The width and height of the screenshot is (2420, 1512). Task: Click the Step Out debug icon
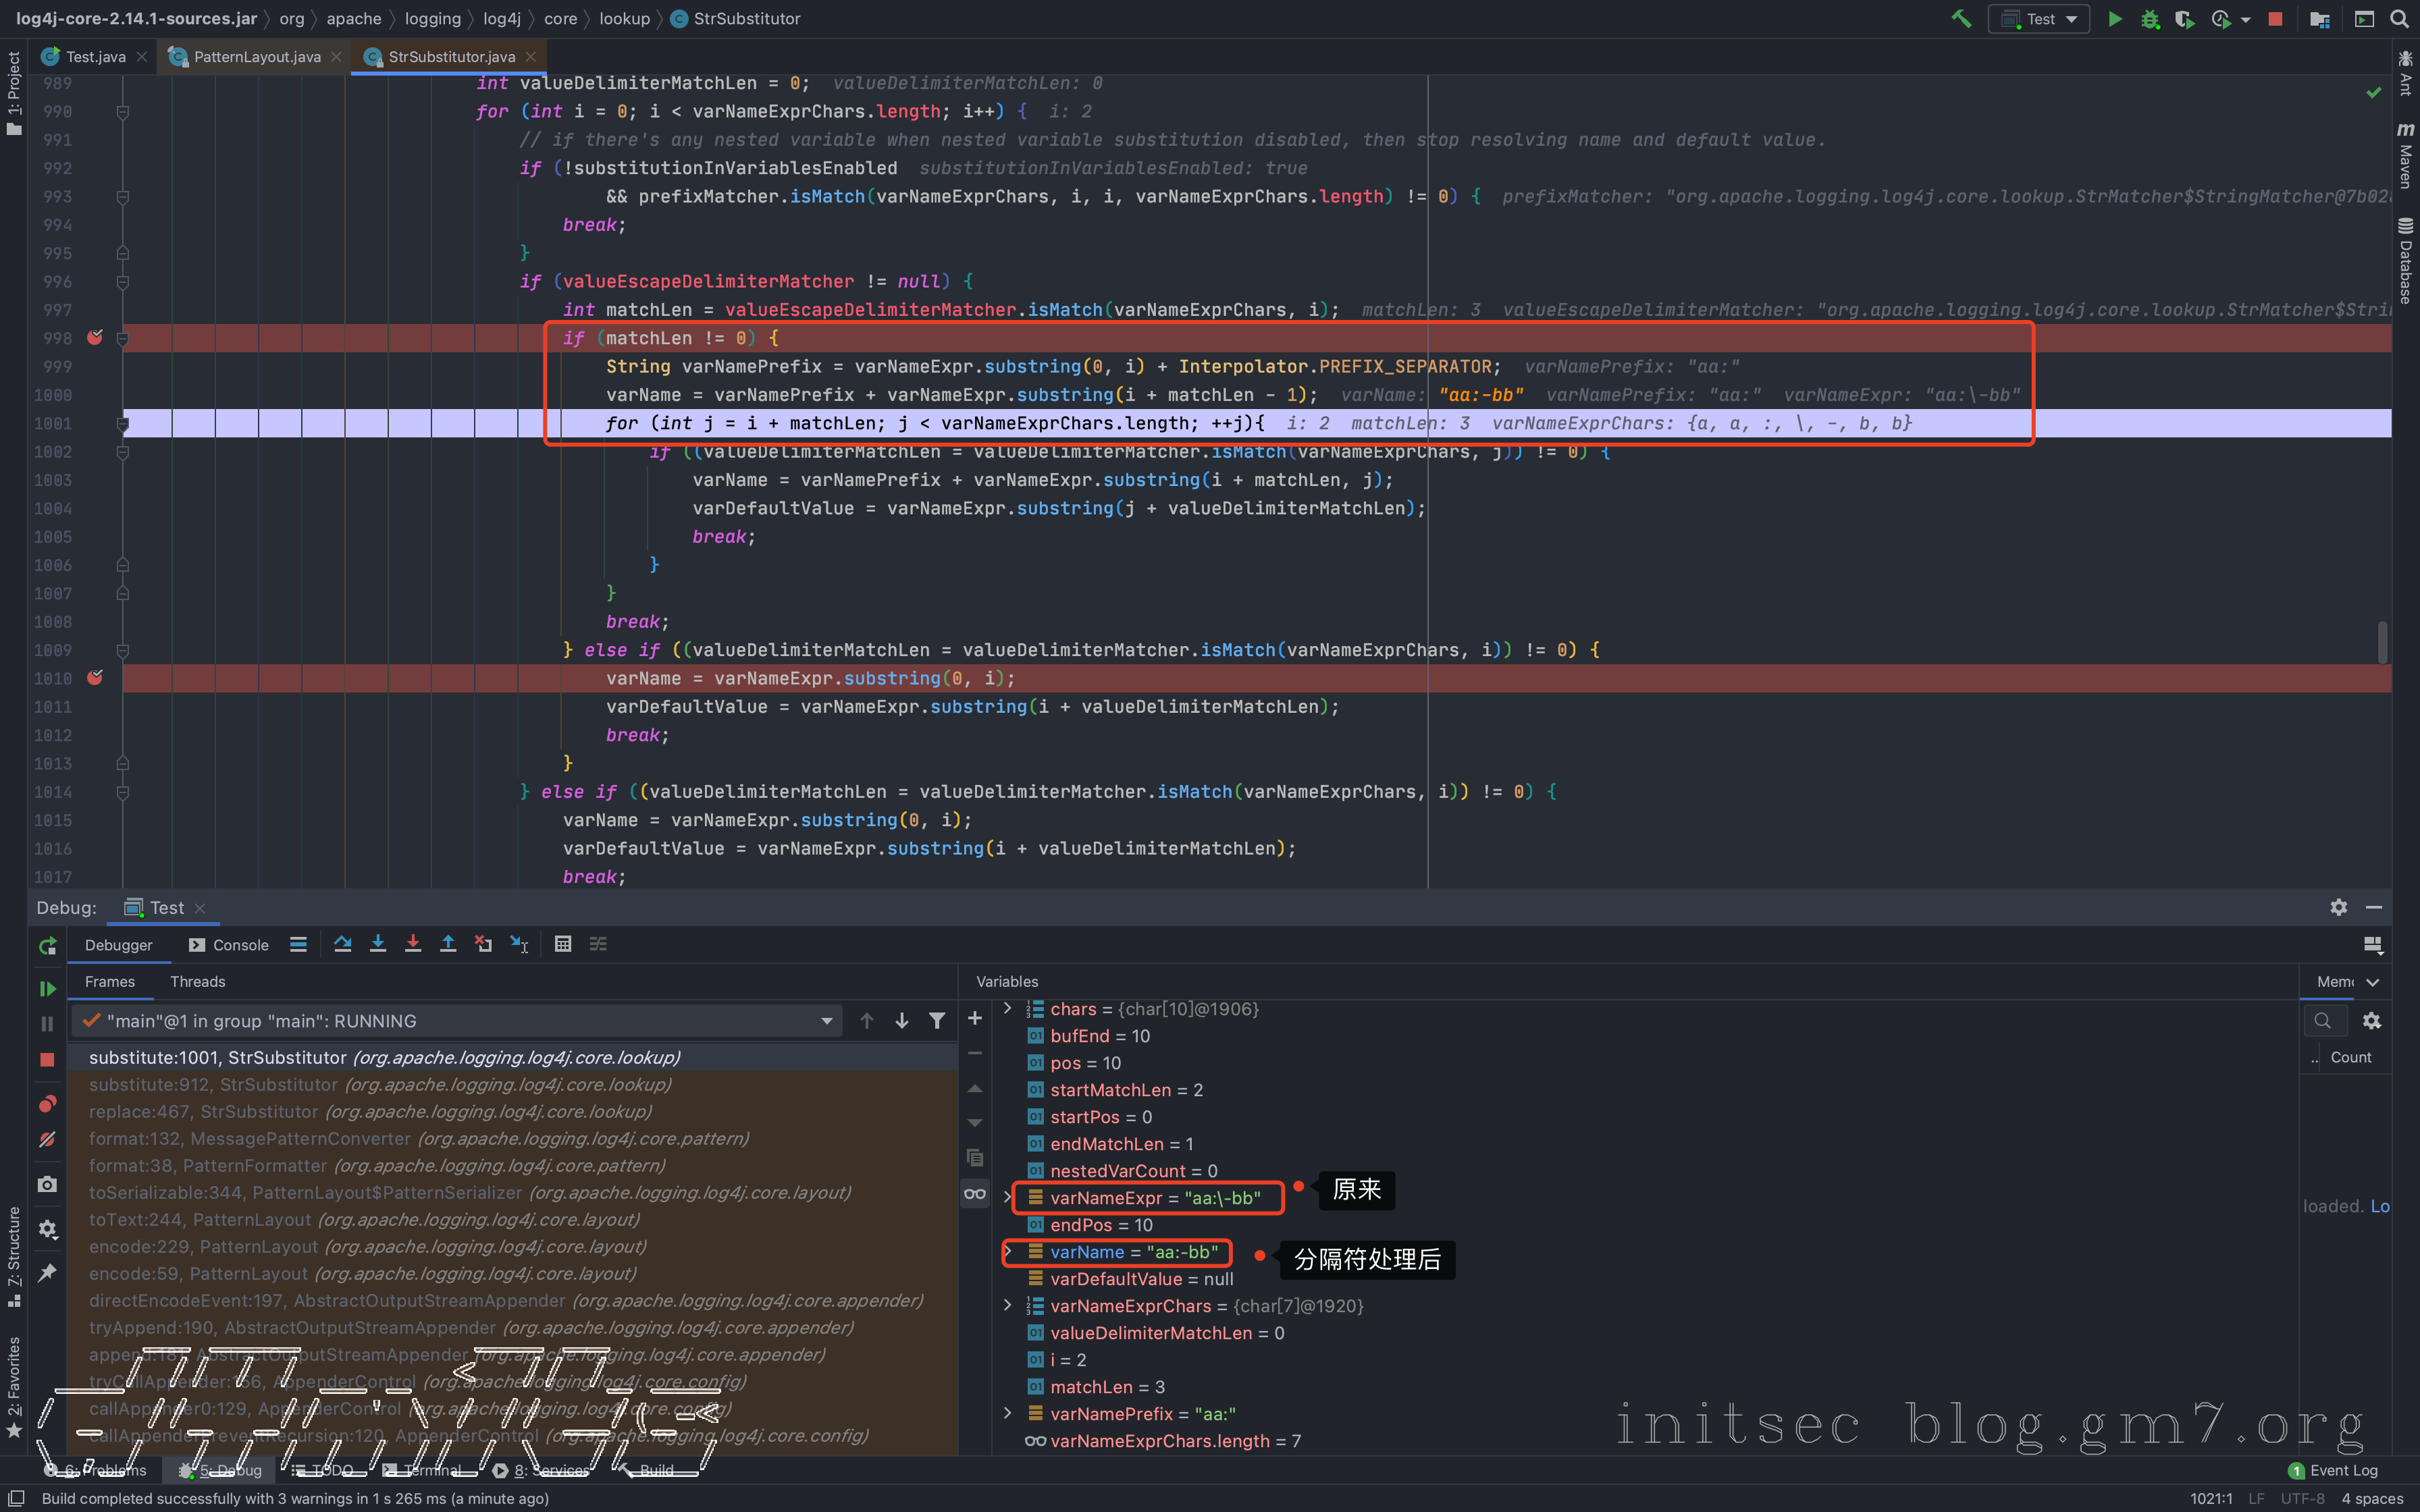(x=448, y=944)
